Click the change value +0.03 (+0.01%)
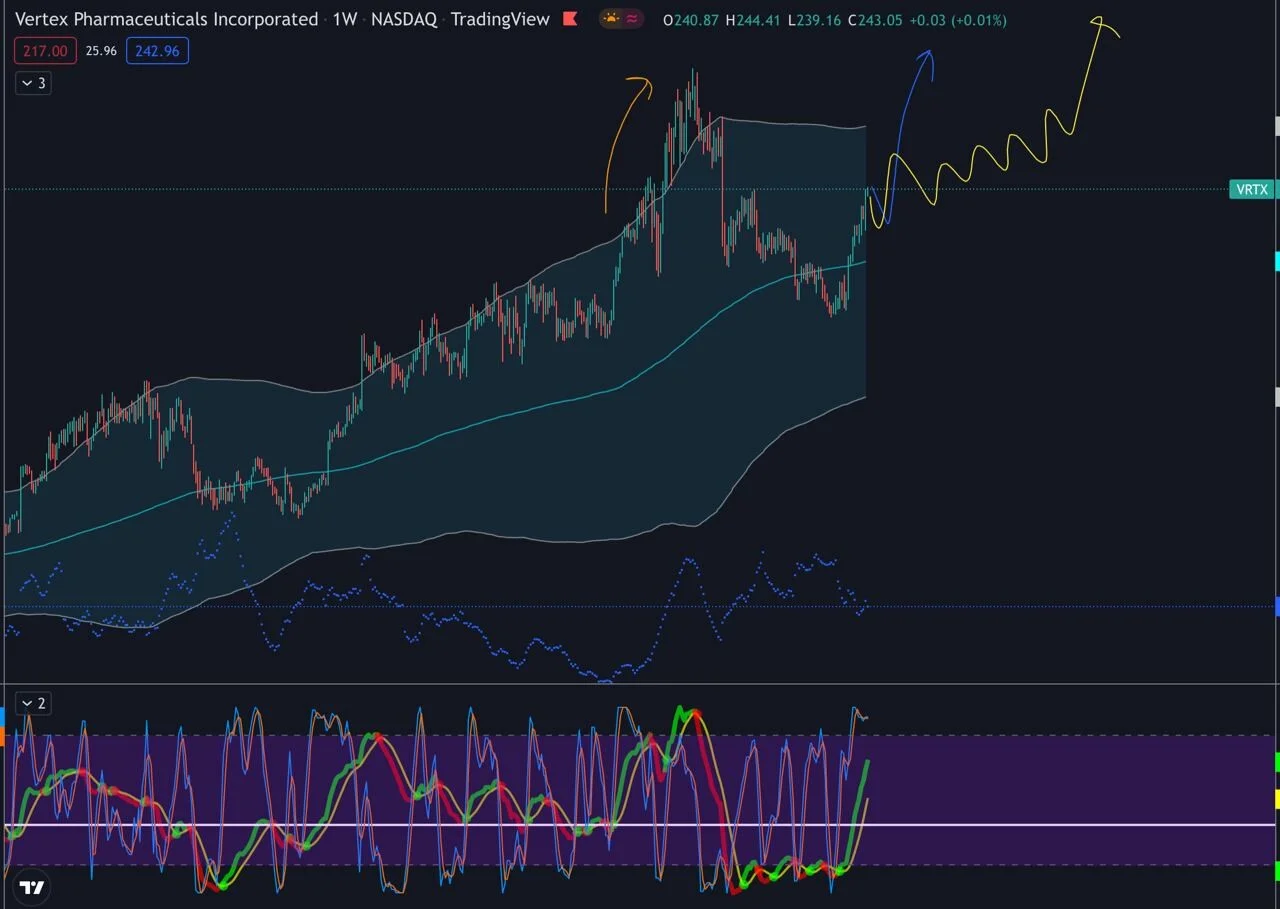The width and height of the screenshot is (1280, 909). pyautogui.click(x=958, y=20)
